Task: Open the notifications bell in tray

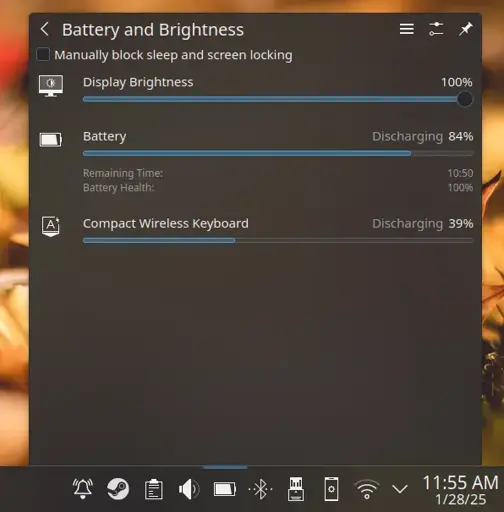Action: click(83, 489)
